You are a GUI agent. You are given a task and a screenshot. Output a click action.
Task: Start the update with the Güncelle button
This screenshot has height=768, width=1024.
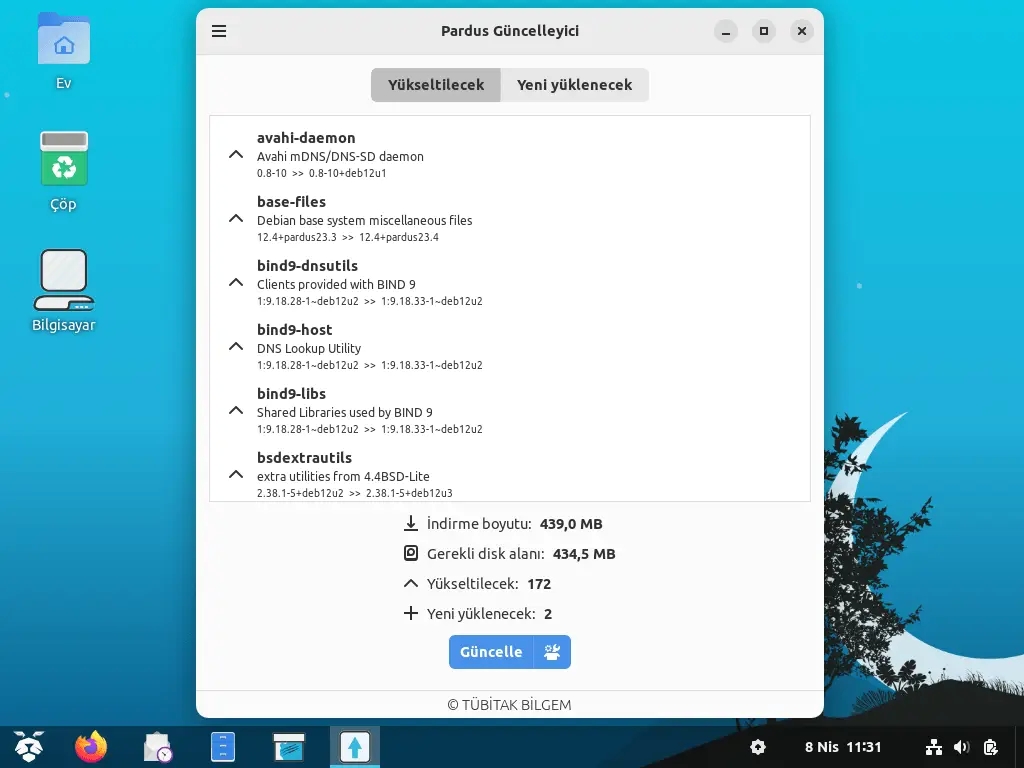[x=491, y=652]
